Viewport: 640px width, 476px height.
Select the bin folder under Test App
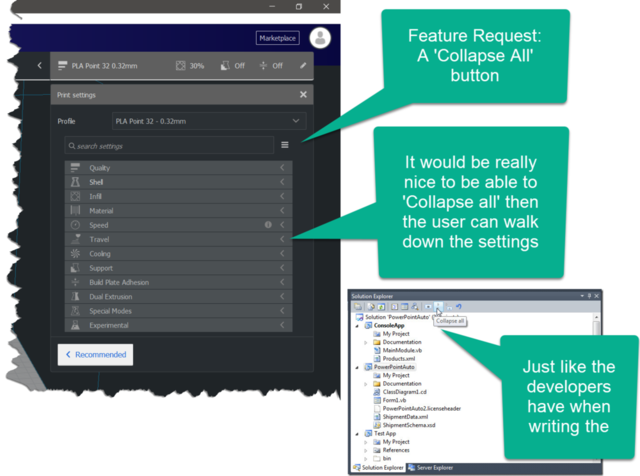coord(382,458)
